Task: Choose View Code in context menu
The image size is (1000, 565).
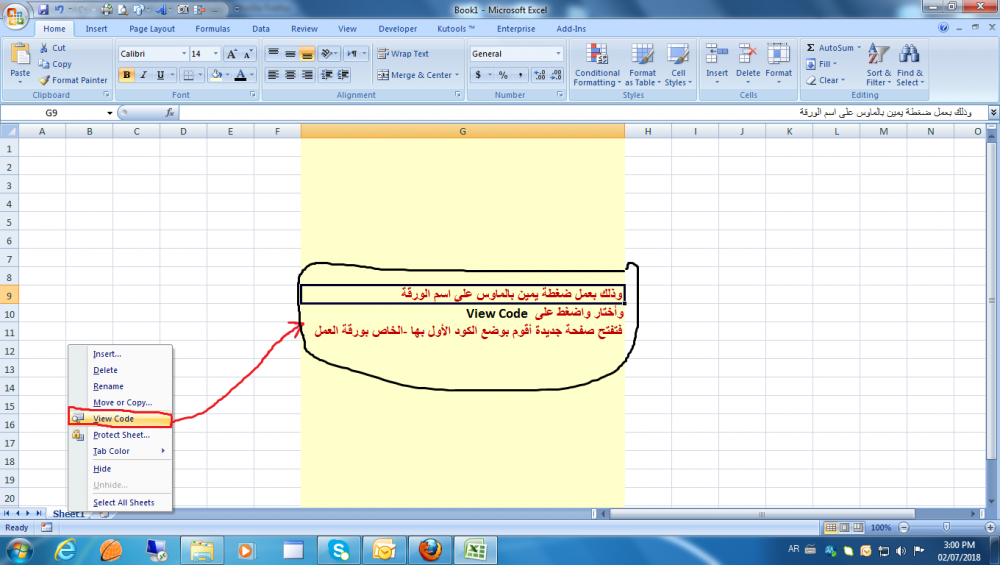Action: [x=120, y=419]
